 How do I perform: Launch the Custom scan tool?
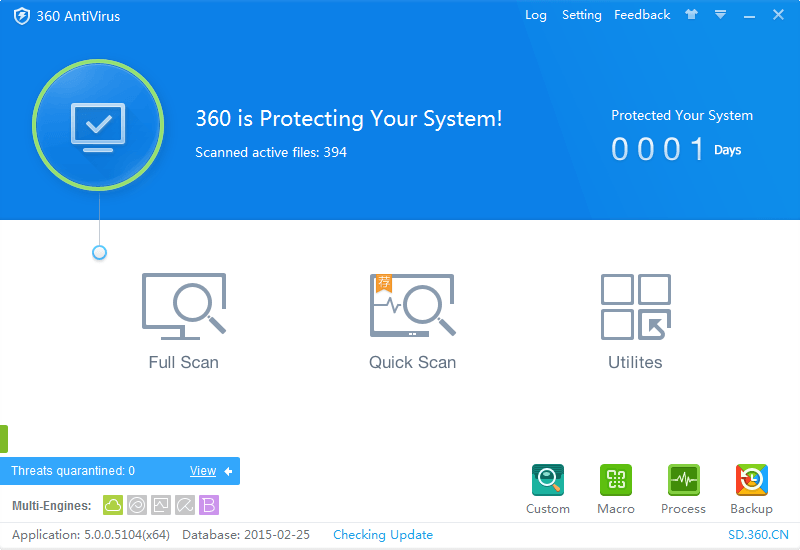pos(547,489)
